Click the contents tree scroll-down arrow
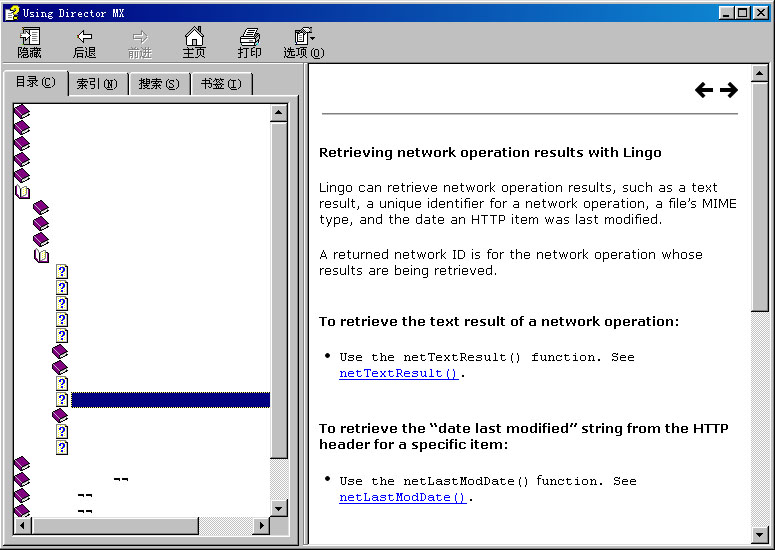The height and width of the screenshot is (550, 775). [x=279, y=508]
